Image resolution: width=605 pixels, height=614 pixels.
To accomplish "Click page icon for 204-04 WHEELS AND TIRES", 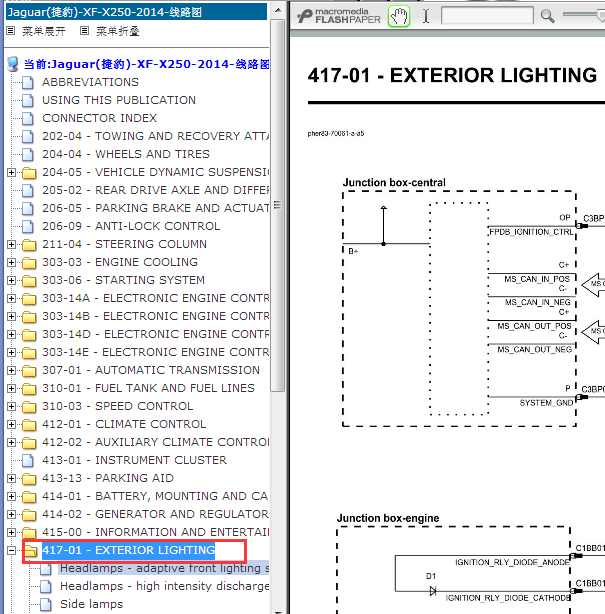I will pos(28,155).
